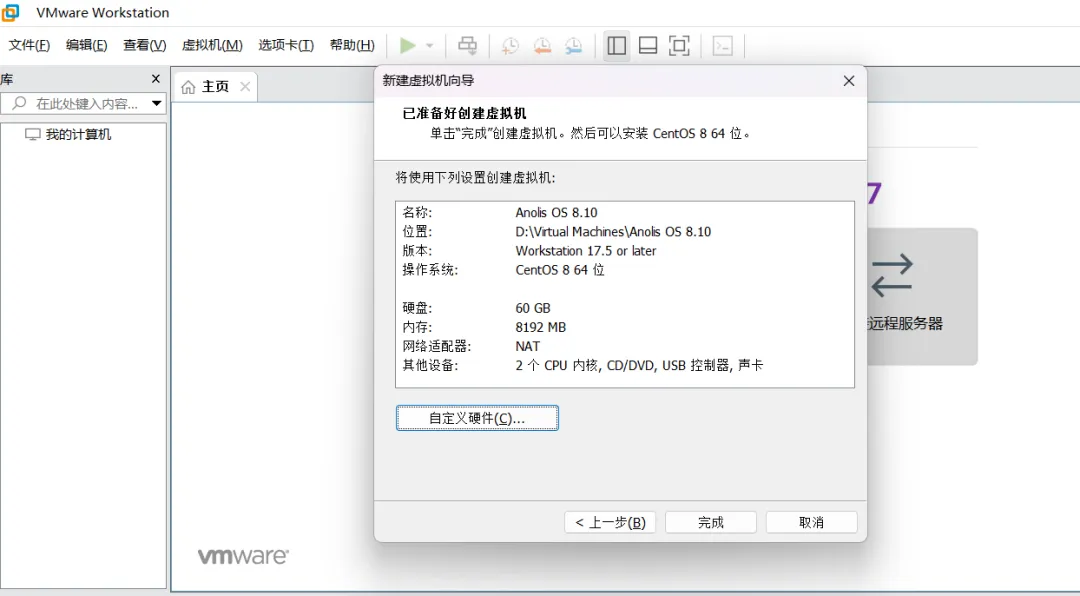Click the take snapshot clock icon
This screenshot has height=596, width=1080.
[x=510, y=46]
